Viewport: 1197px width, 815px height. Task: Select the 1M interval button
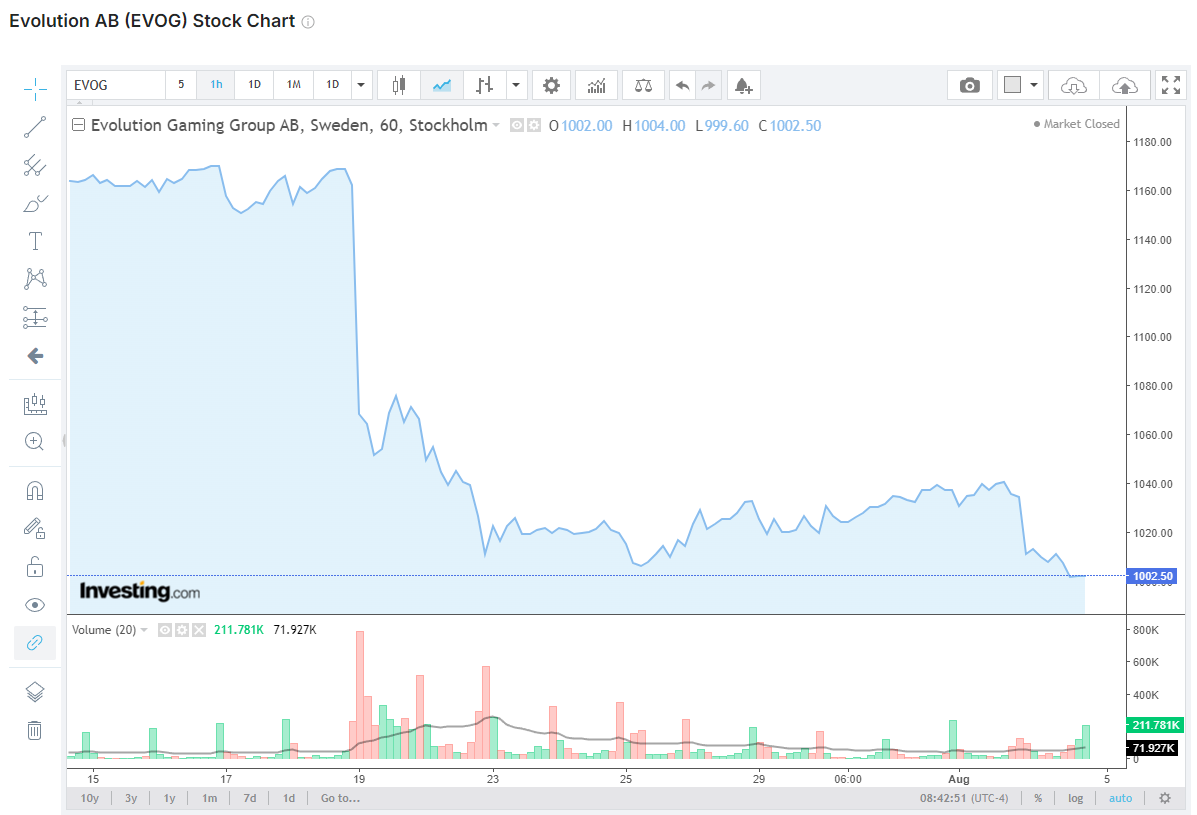click(x=294, y=85)
